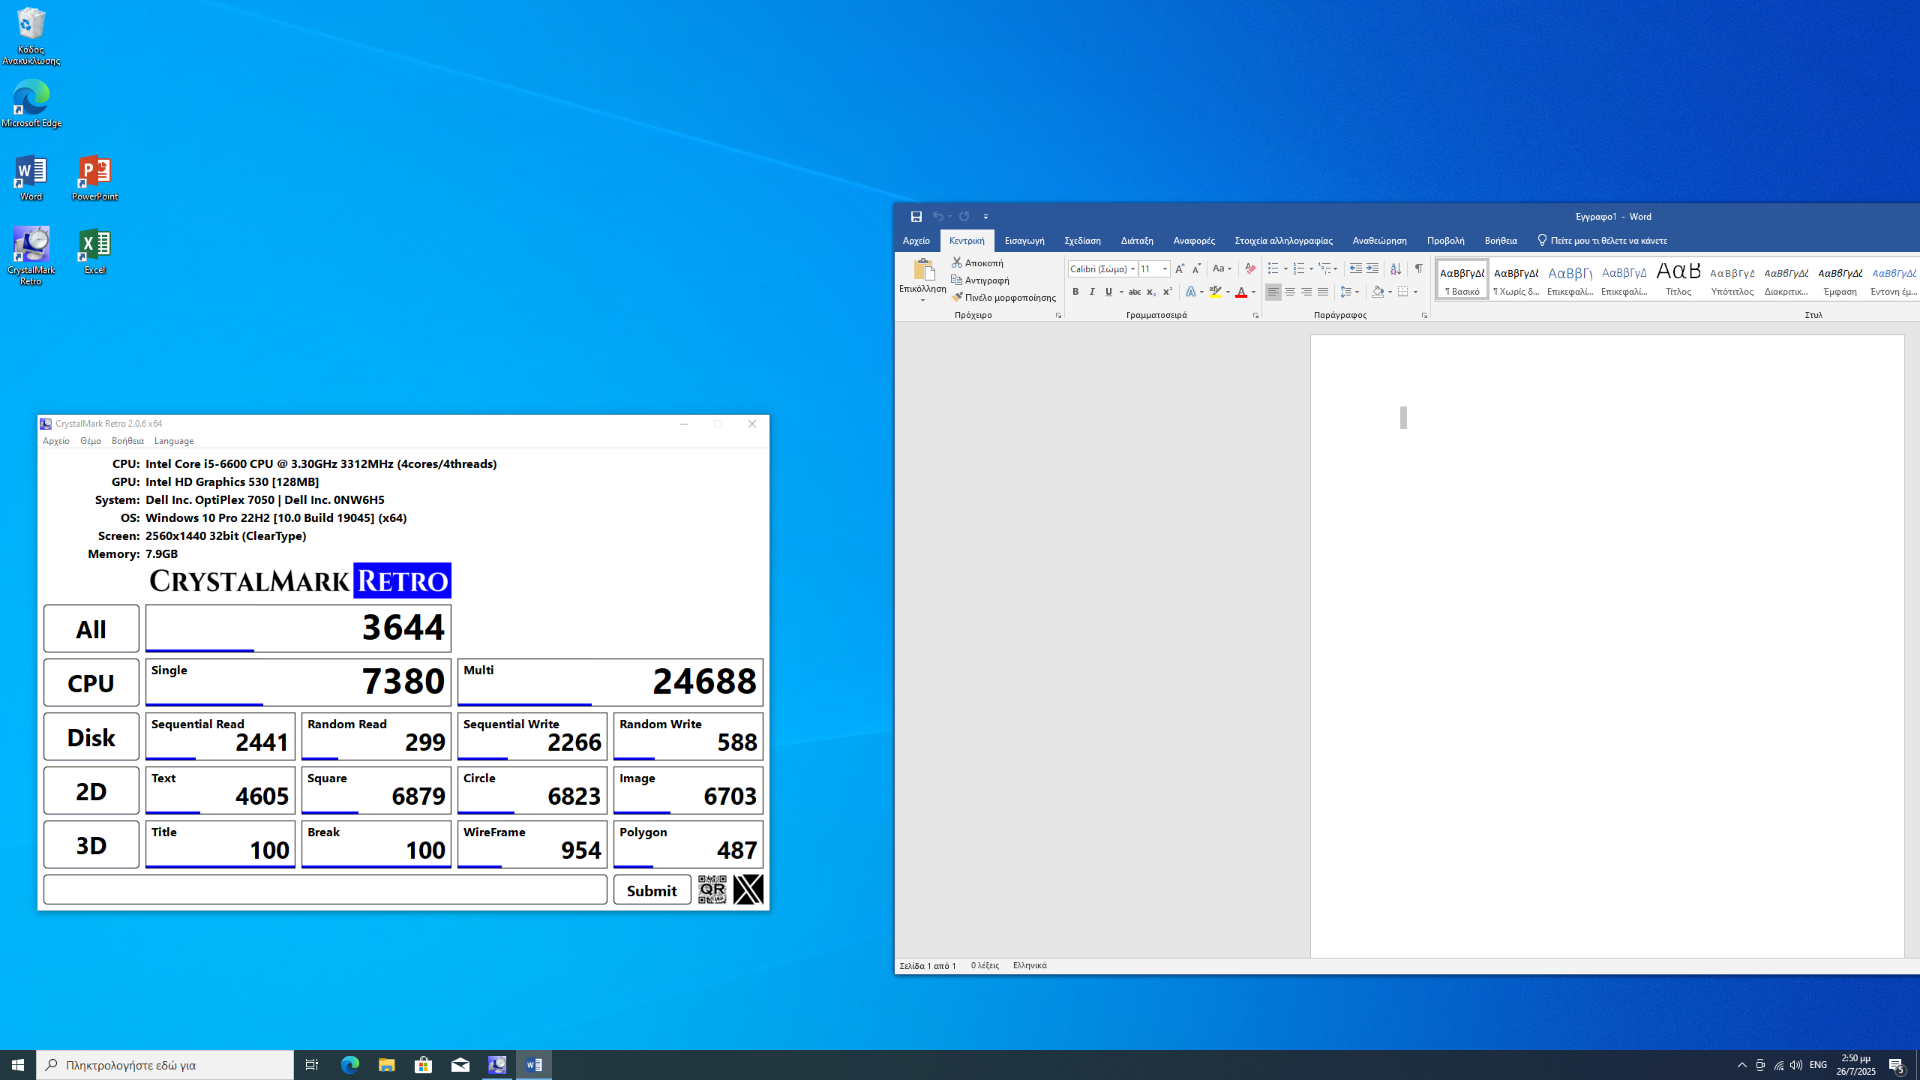Viewport: 1920px width, 1080px height.
Task: Open Microsoft Store from the taskbar
Action: 423,1065
